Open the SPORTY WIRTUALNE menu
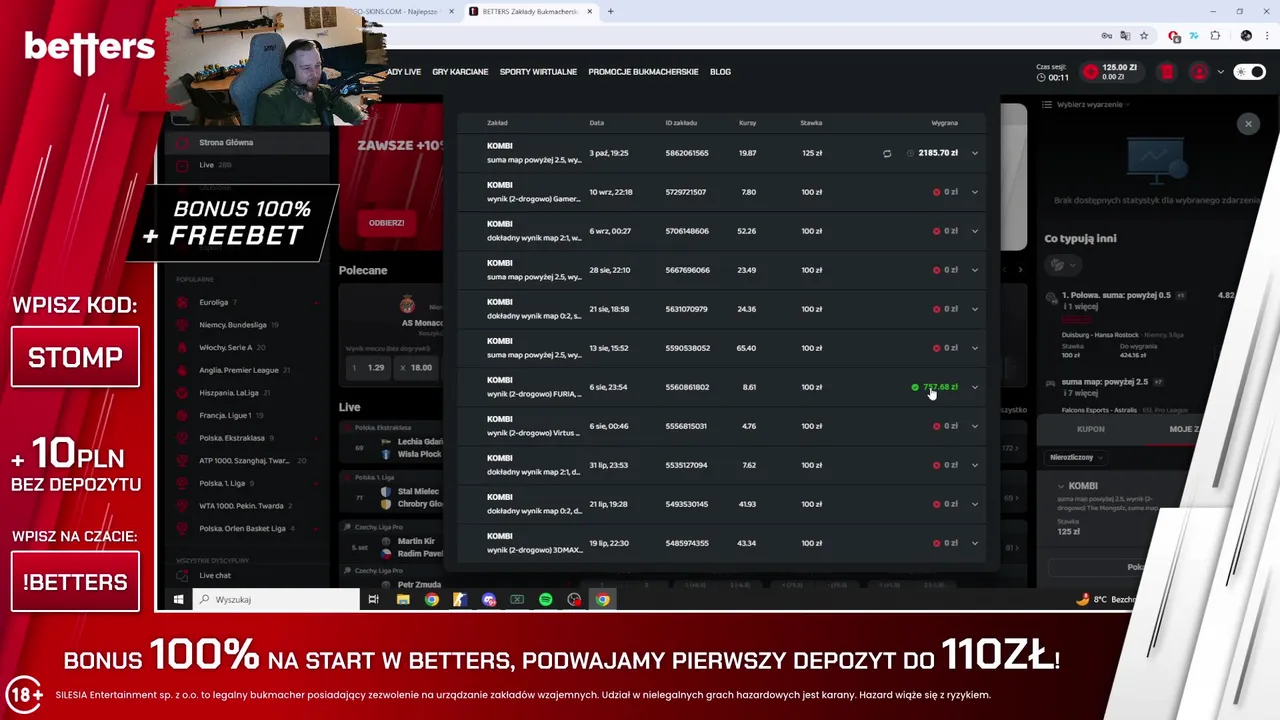 pos(538,72)
